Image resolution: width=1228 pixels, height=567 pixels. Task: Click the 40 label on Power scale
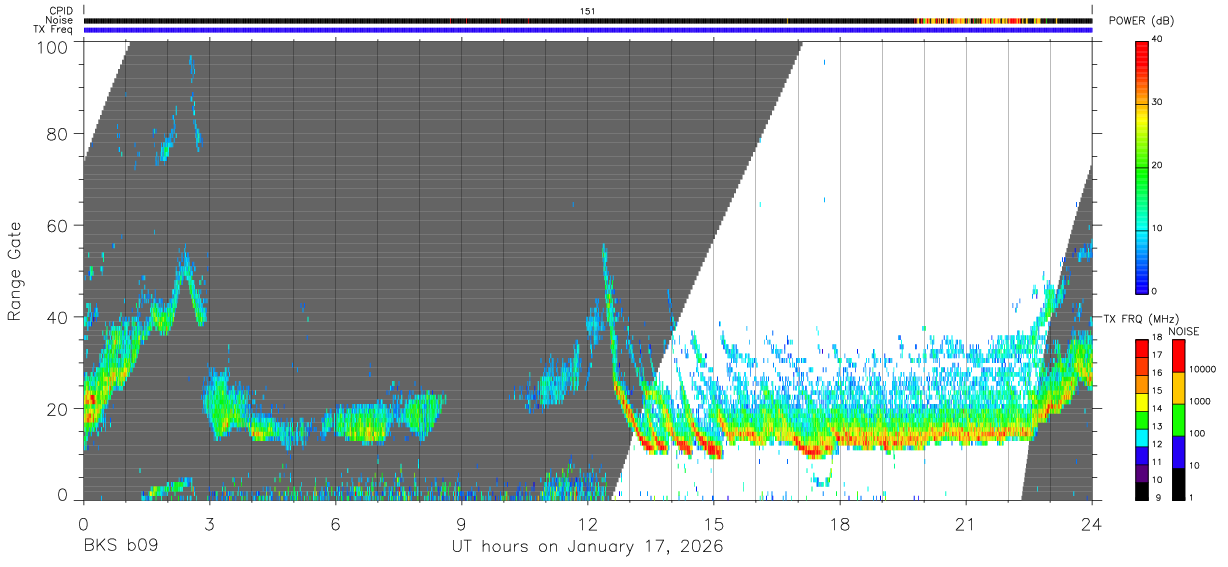[x=1158, y=40]
